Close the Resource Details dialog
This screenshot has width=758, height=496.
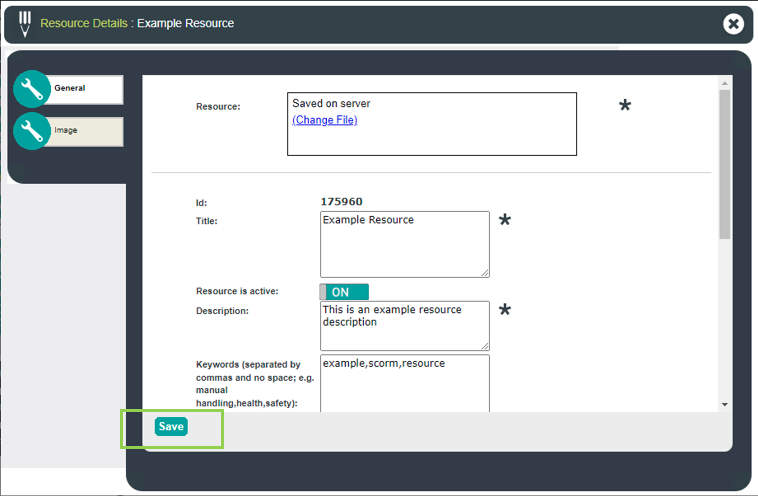pos(733,23)
